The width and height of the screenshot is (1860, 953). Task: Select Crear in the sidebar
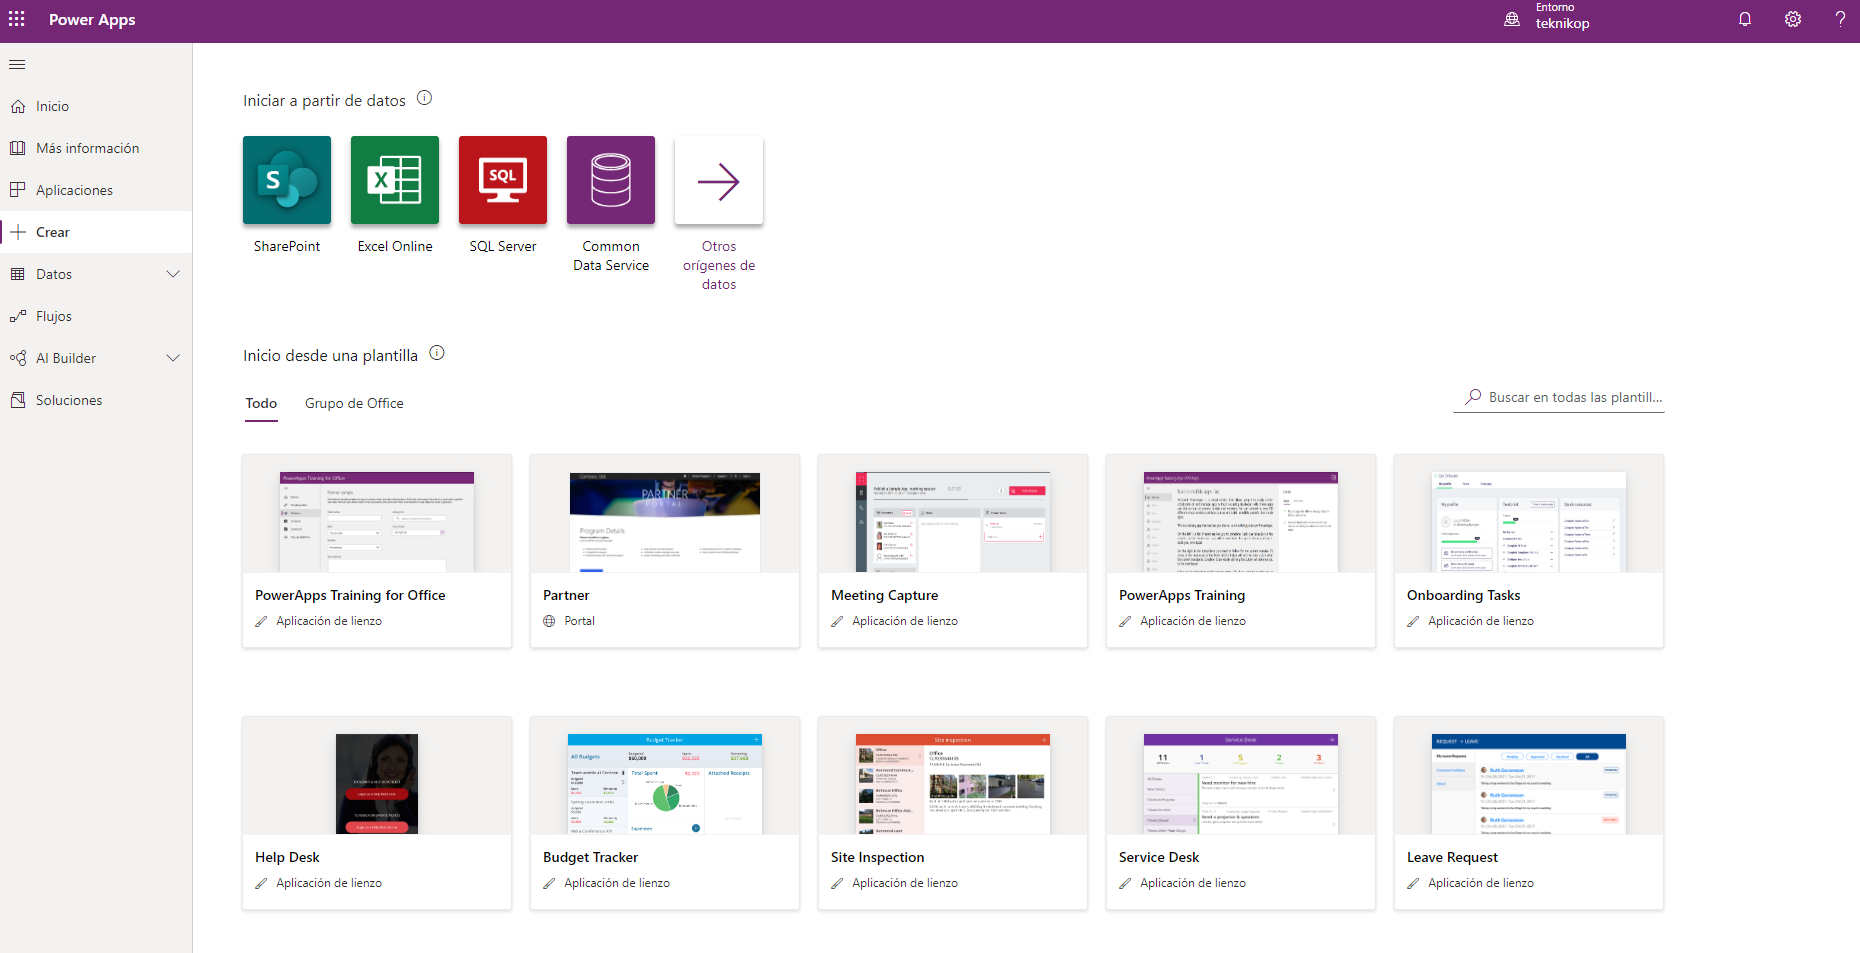[96, 232]
